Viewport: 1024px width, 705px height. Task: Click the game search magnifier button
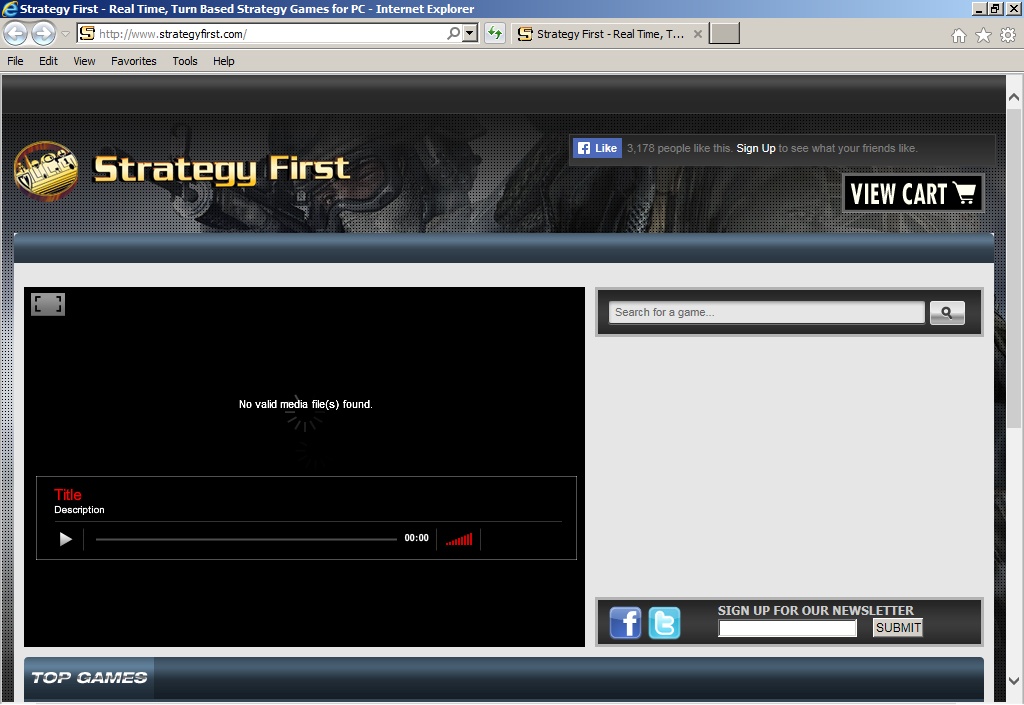tap(947, 313)
